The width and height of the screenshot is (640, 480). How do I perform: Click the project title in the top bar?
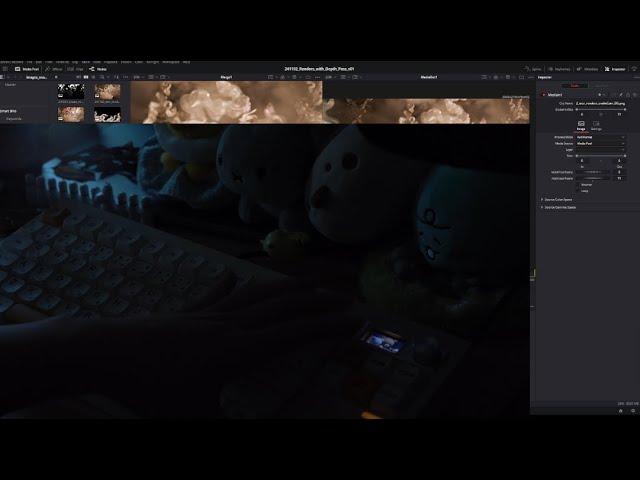[x=319, y=69]
